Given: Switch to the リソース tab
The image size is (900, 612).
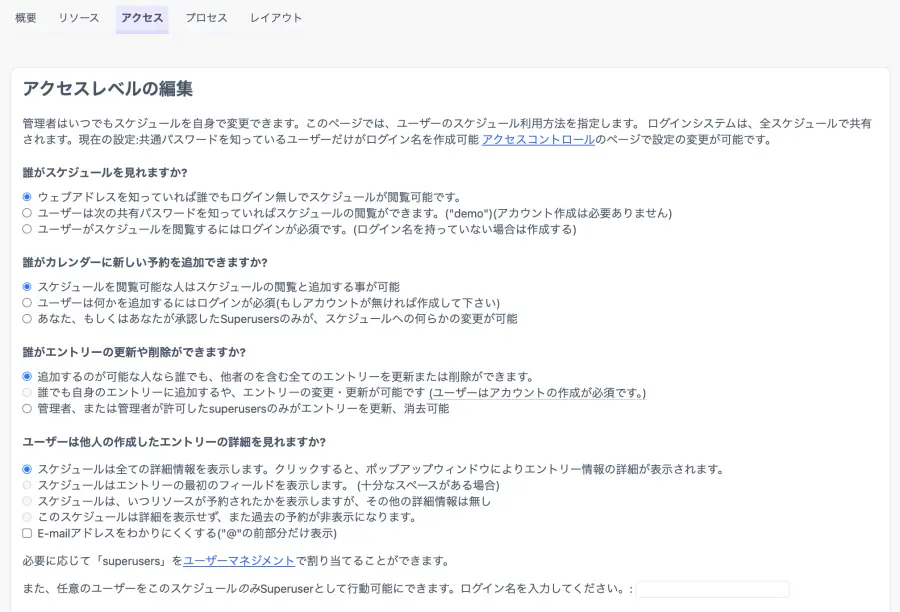Looking at the screenshot, I should coord(79,18).
